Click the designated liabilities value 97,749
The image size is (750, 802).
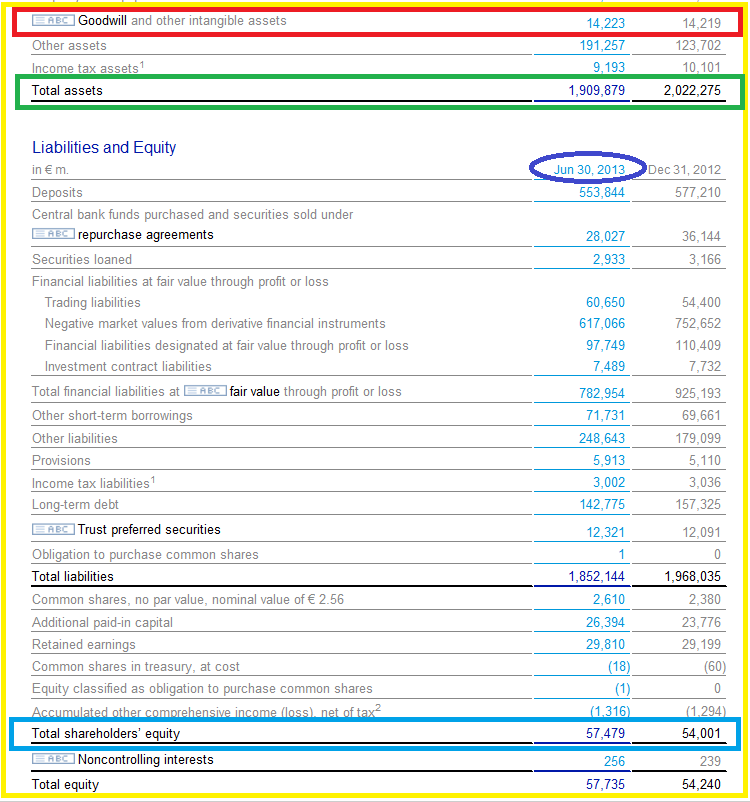pyautogui.click(x=605, y=345)
